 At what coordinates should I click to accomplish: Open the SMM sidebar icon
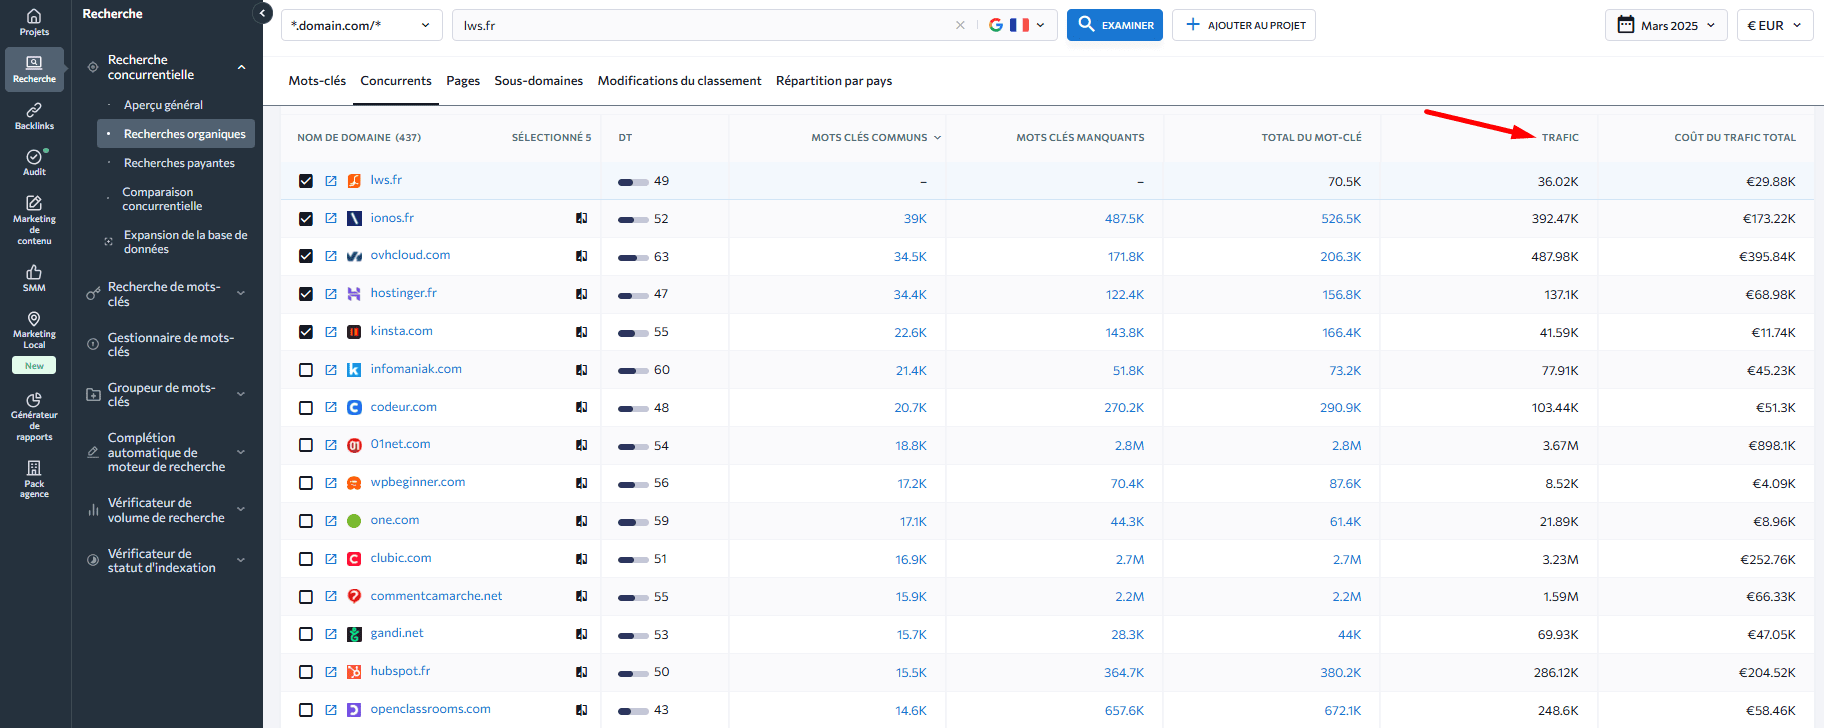click(x=34, y=278)
